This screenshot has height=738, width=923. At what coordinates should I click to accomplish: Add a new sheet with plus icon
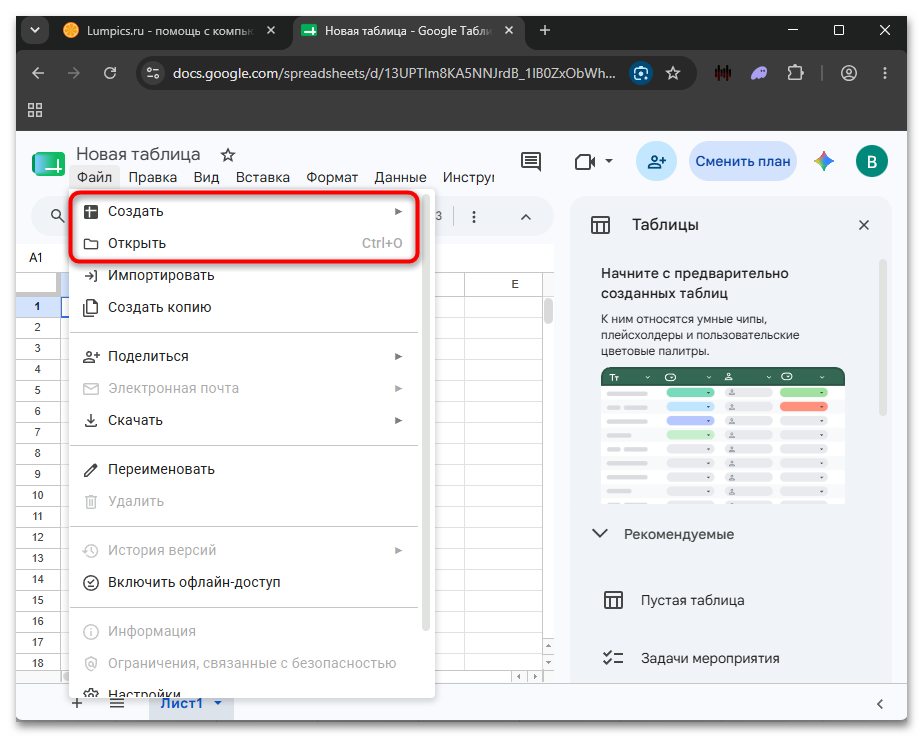(77, 703)
